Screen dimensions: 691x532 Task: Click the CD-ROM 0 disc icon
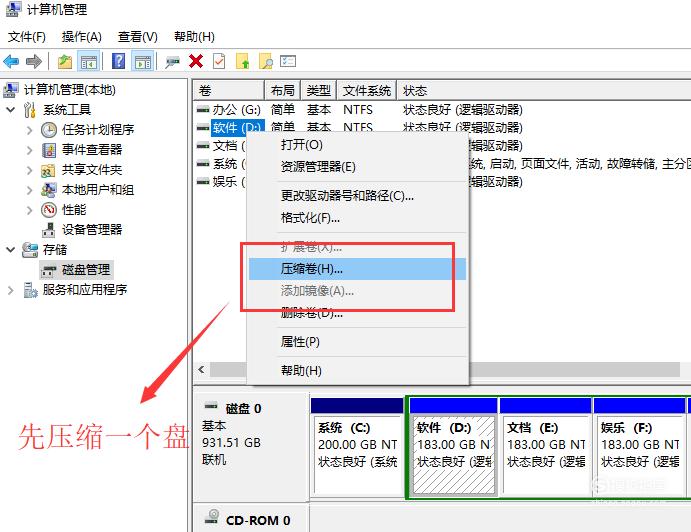212,517
